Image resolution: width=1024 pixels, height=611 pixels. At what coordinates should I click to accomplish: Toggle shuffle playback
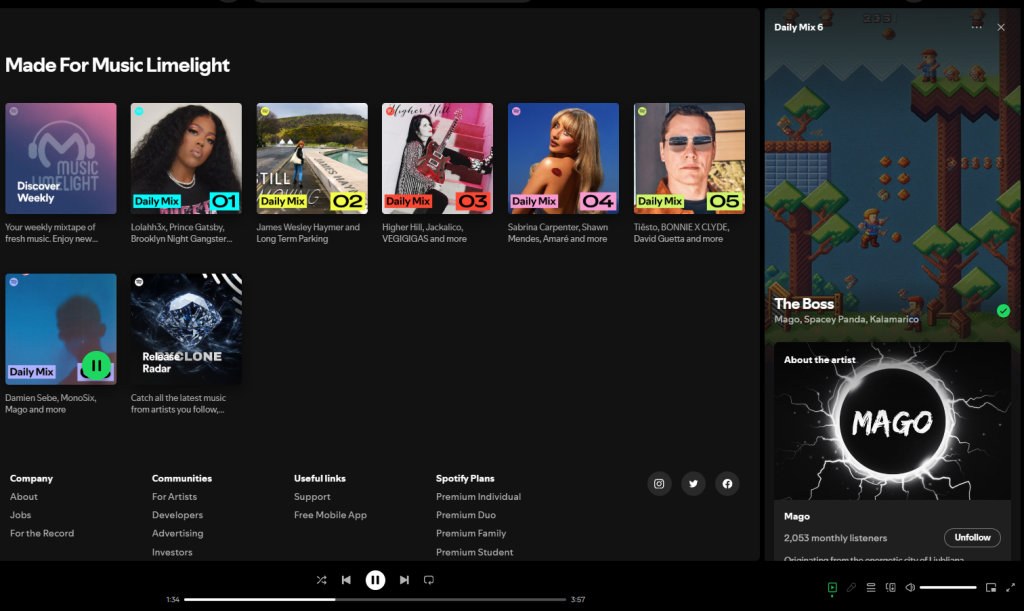[x=321, y=580]
